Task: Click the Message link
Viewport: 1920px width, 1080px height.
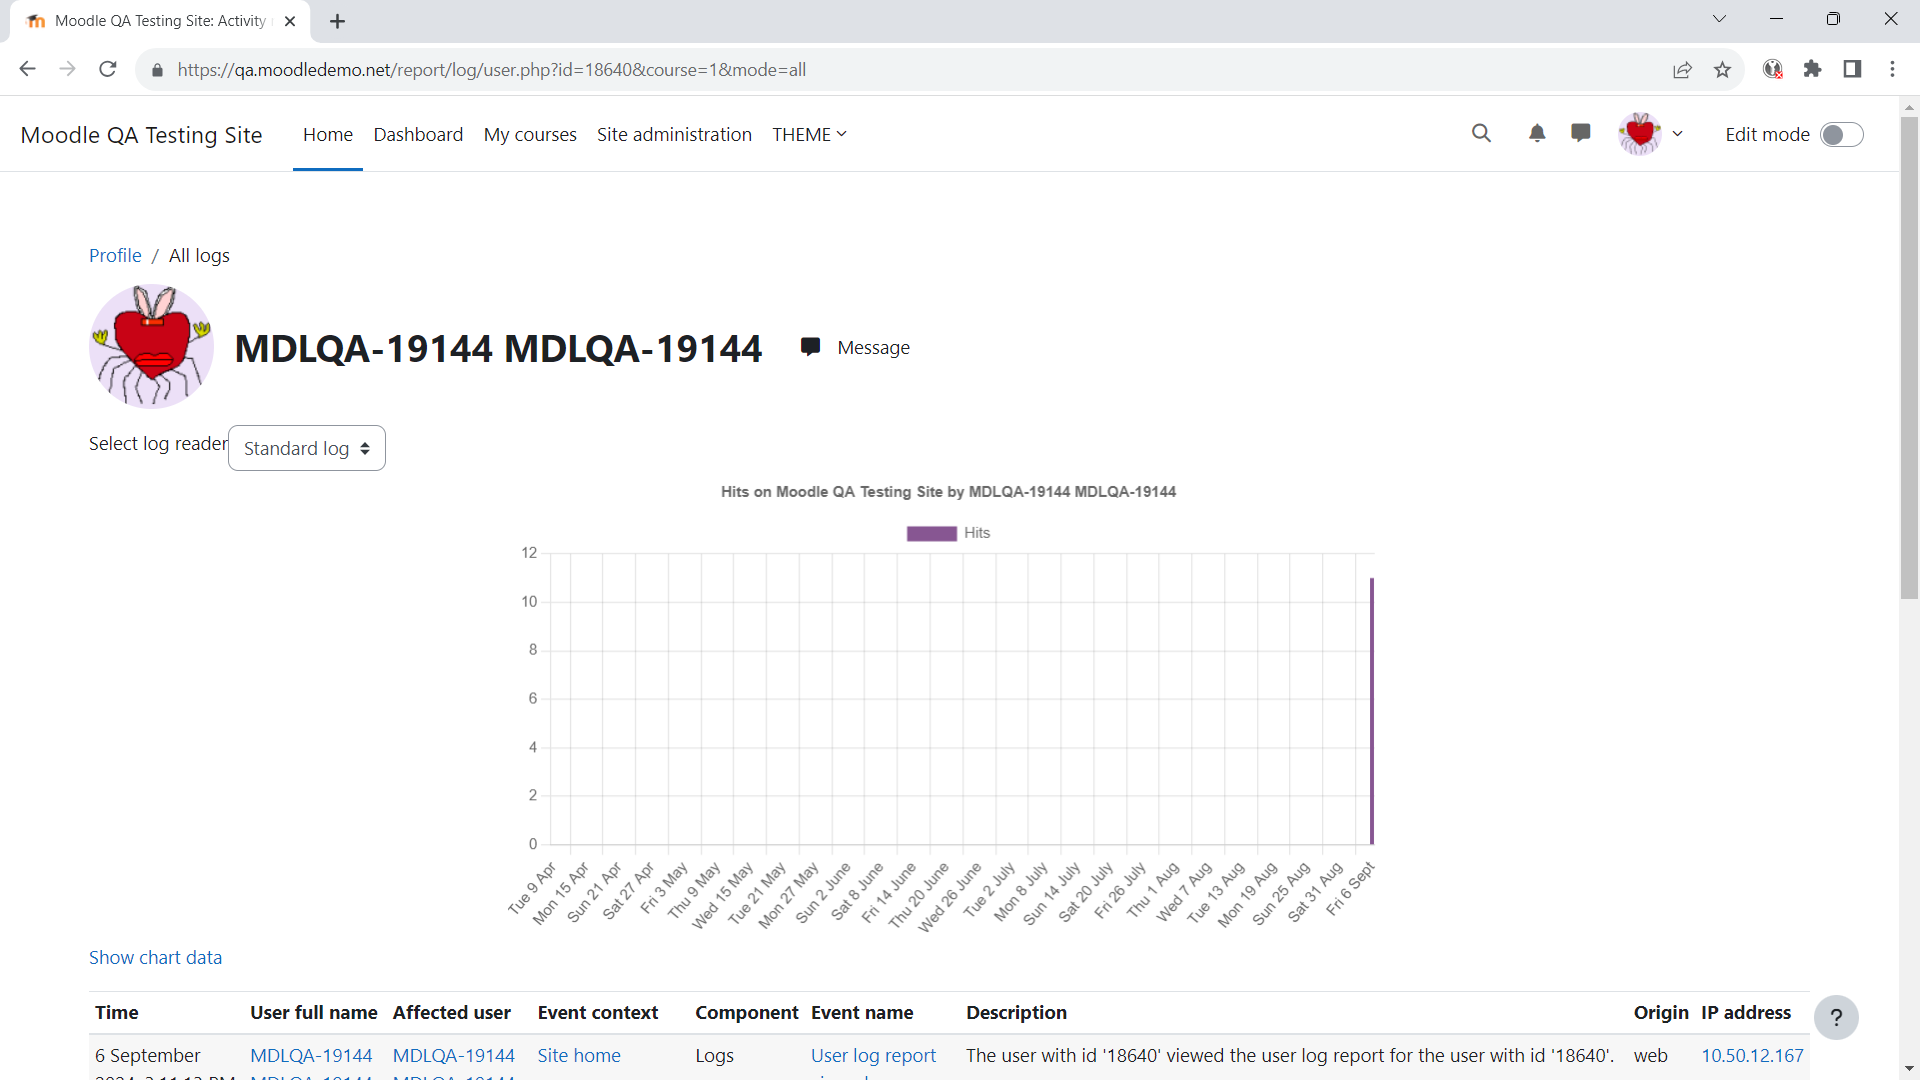Action: pyautogui.click(x=873, y=347)
